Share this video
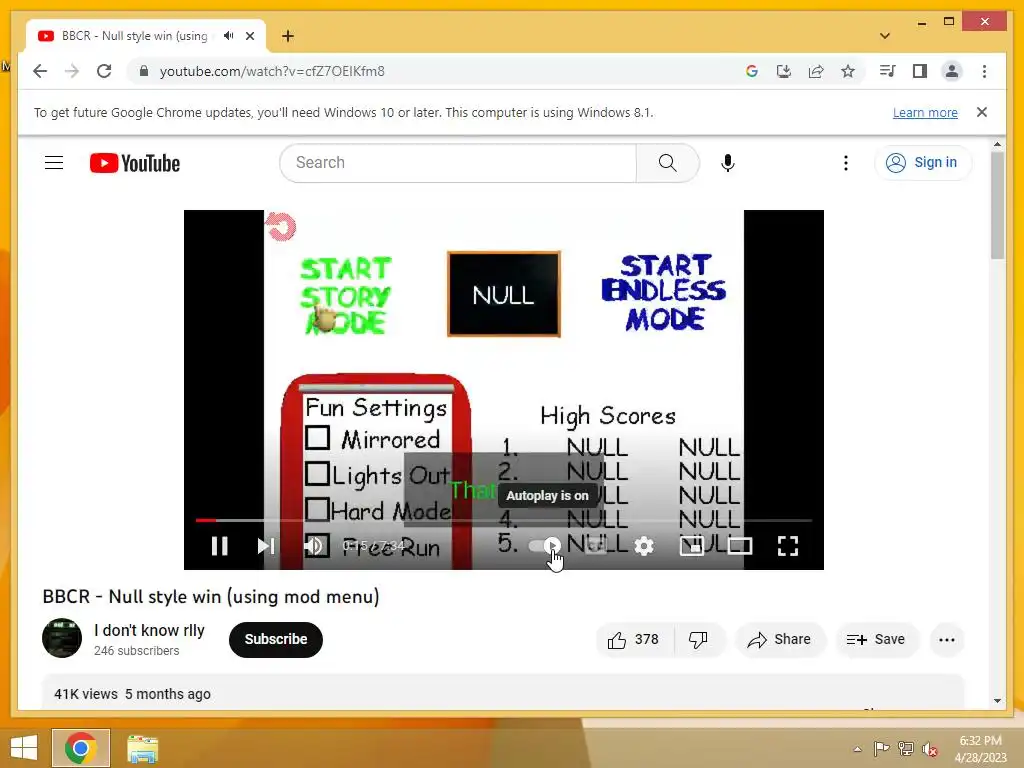 tap(780, 639)
